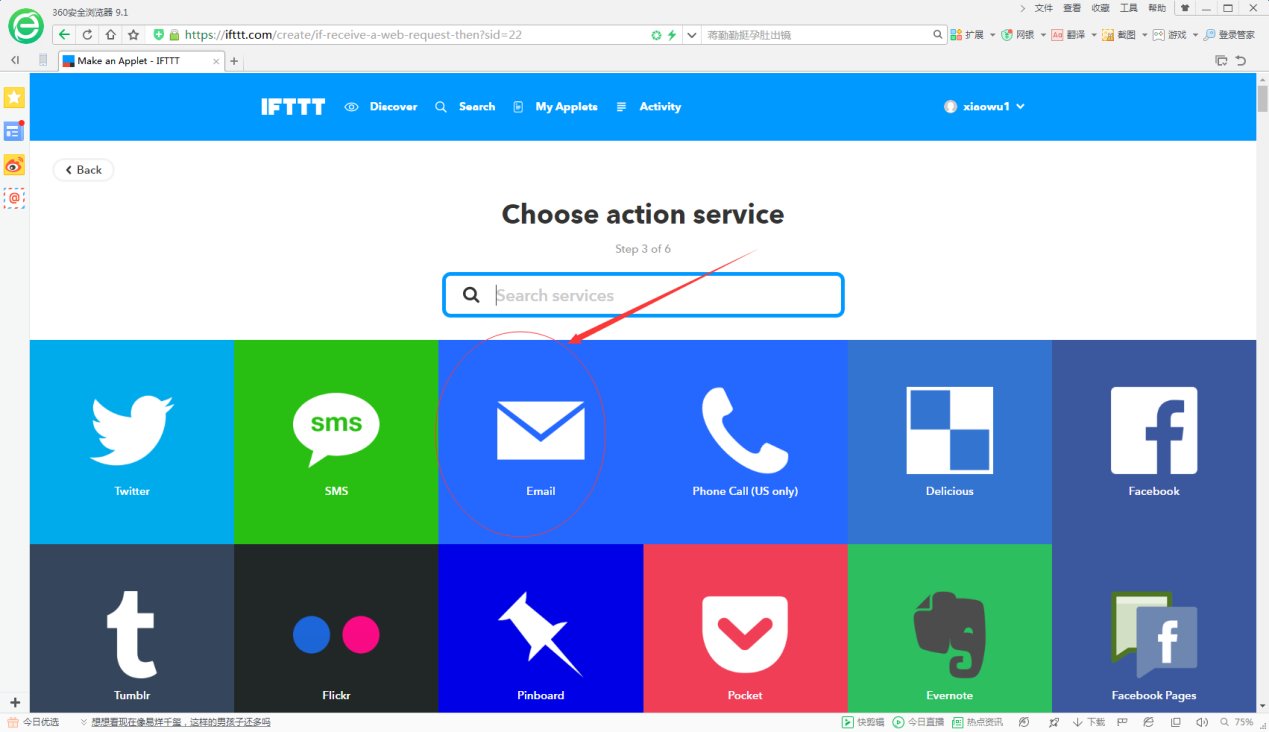This screenshot has height=732, width=1269.
Task: Open the Activity nav link
Action: pos(649,107)
